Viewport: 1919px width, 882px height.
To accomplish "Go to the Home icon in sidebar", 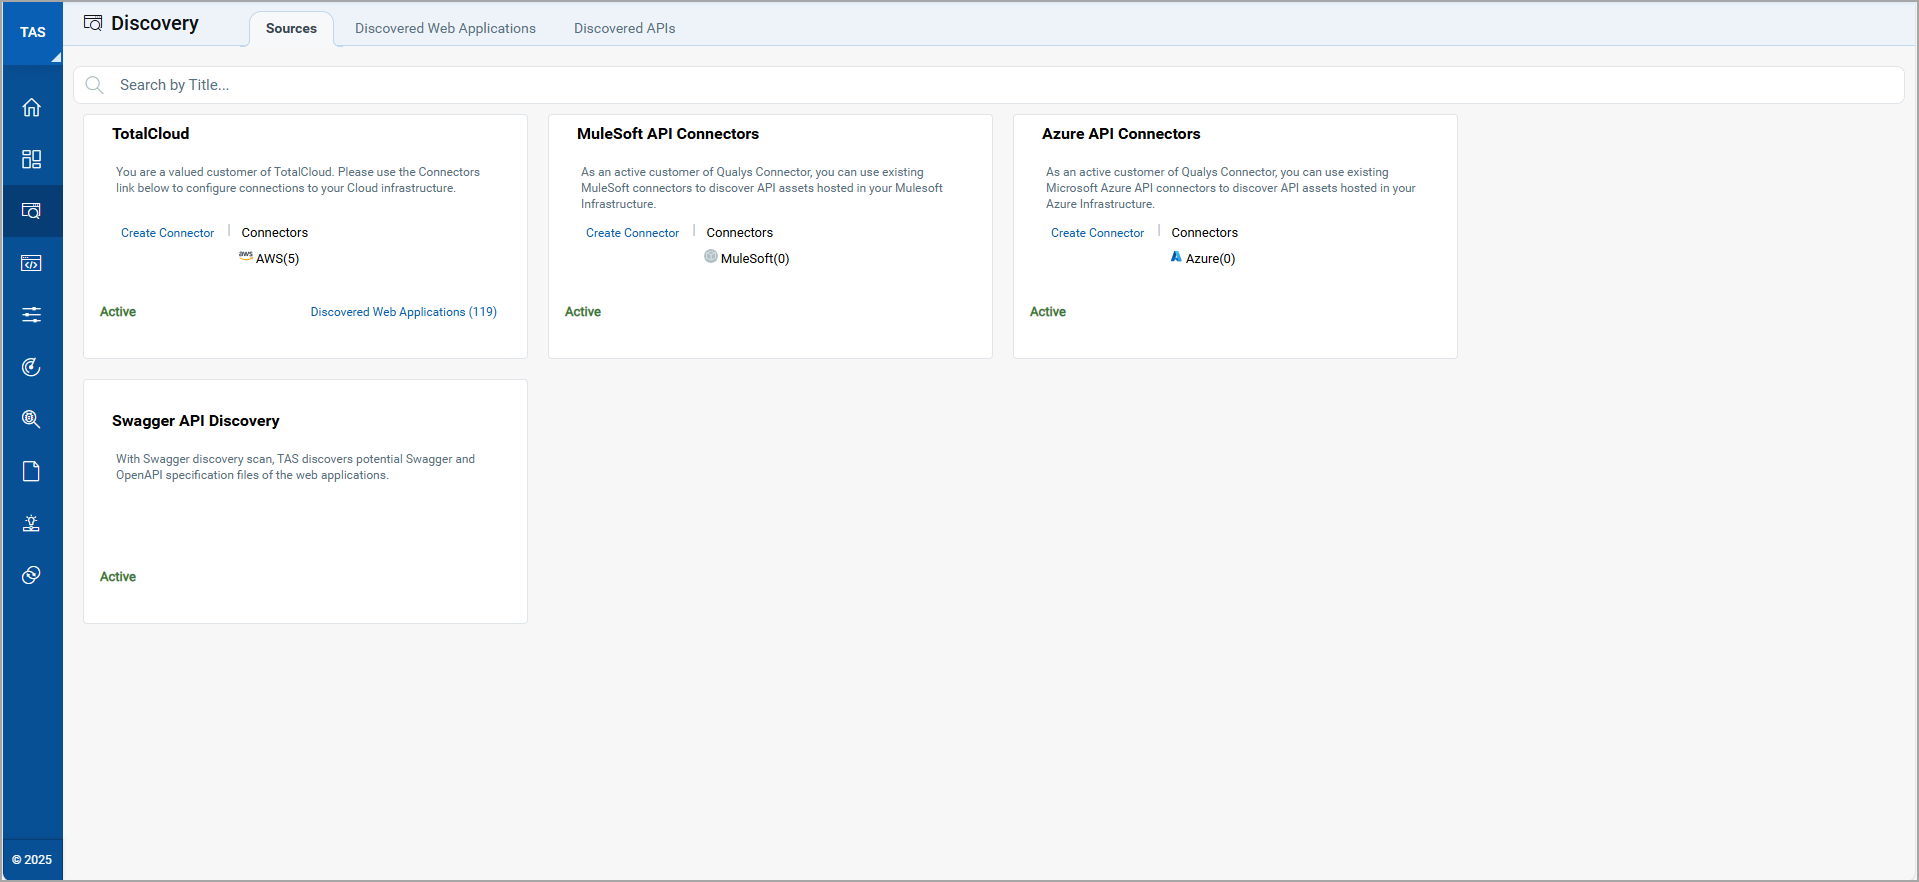I will point(32,107).
